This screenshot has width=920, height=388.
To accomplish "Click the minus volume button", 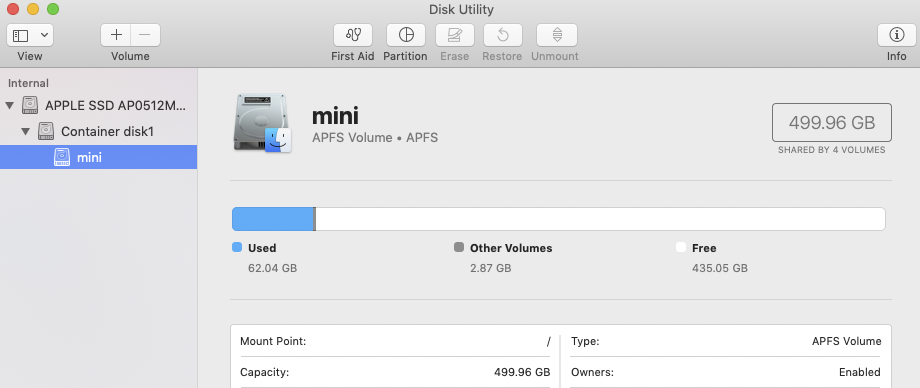I will tap(146, 35).
